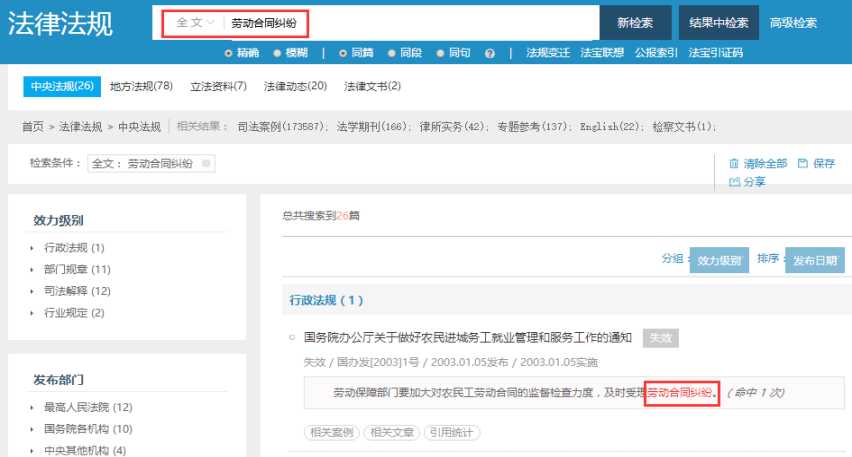Switch to the 地方法规(78) tab
The image size is (852, 457).
[141, 86]
